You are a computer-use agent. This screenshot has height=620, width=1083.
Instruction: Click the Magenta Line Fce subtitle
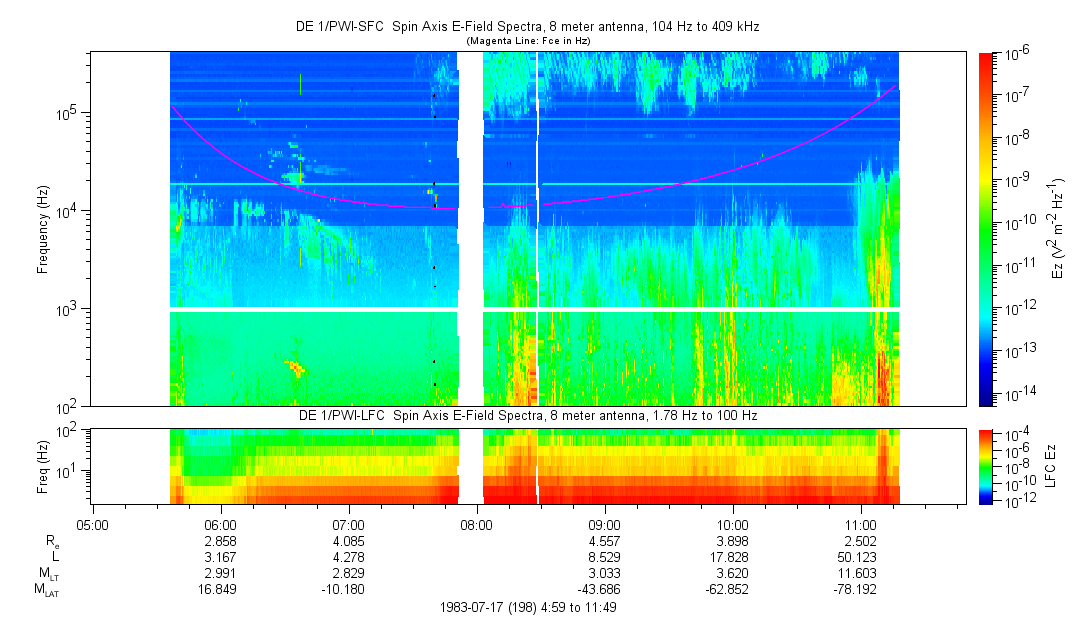pyautogui.click(x=528, y=41)
